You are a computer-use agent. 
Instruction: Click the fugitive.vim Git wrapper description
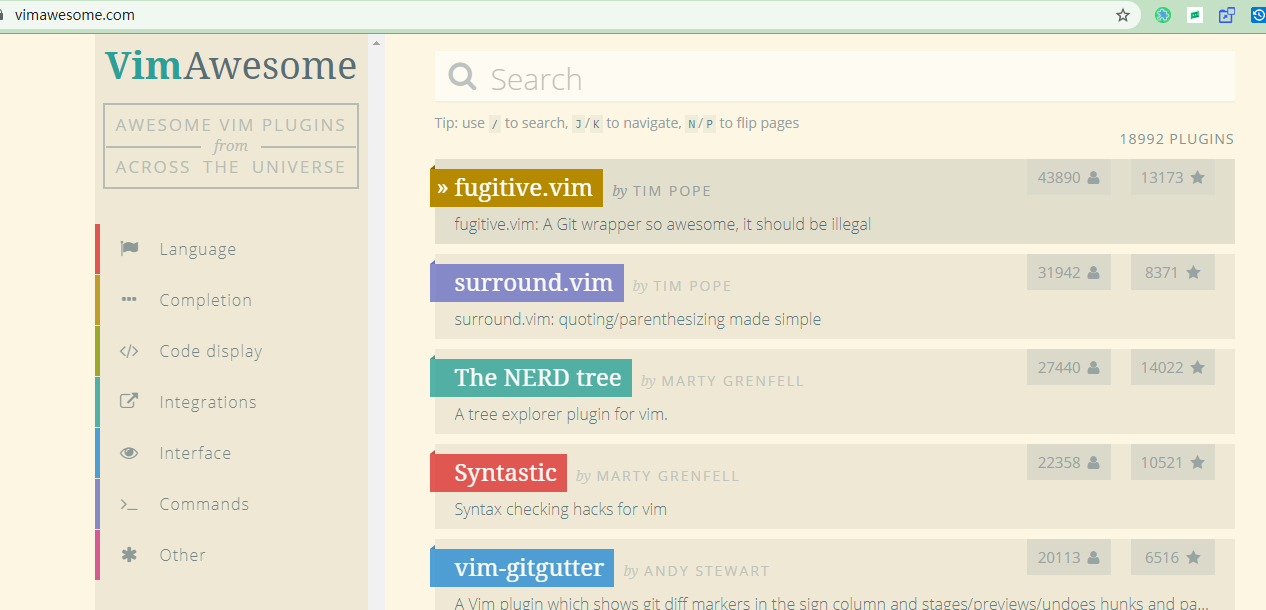point(662,224)
